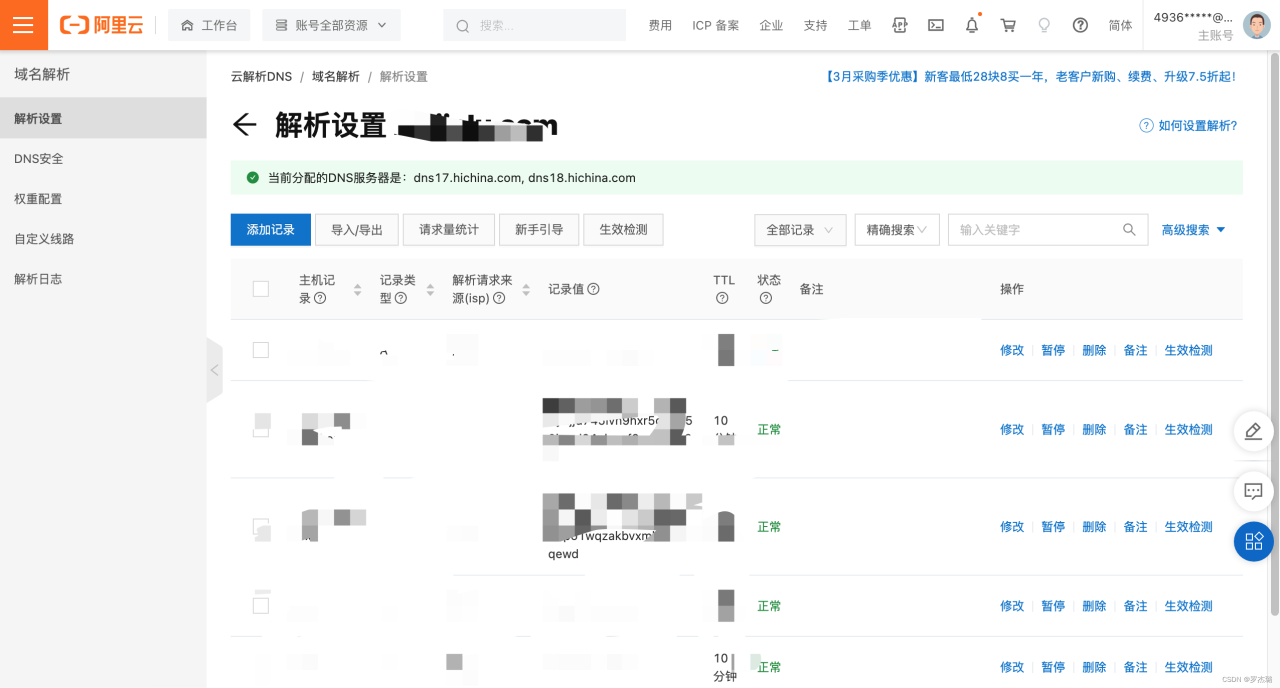Open the 精确搜索 dropdown

click(x=896, y=229)
